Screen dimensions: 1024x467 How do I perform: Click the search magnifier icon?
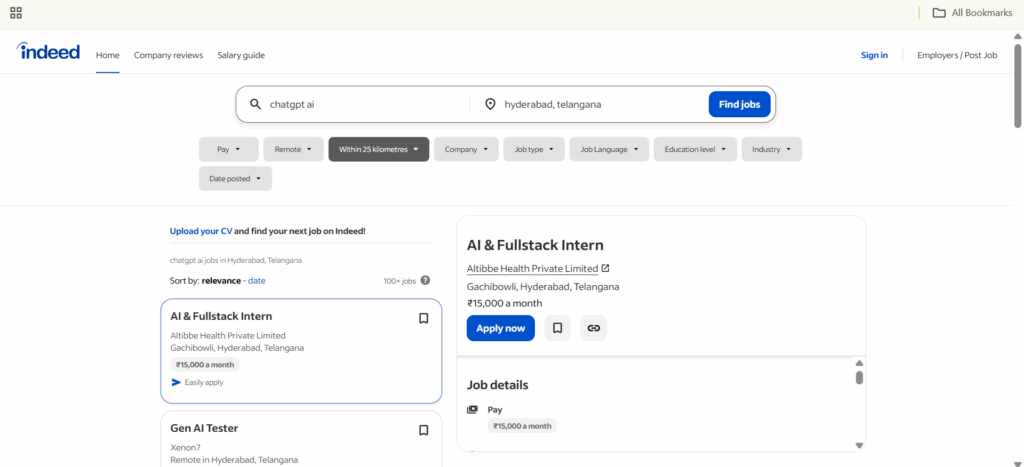click(255, 104)
